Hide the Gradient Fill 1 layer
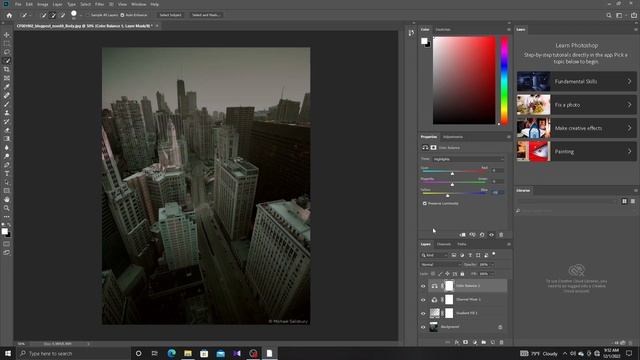The image size is (640, 360). pyautogui.click(x=423, y=313)
